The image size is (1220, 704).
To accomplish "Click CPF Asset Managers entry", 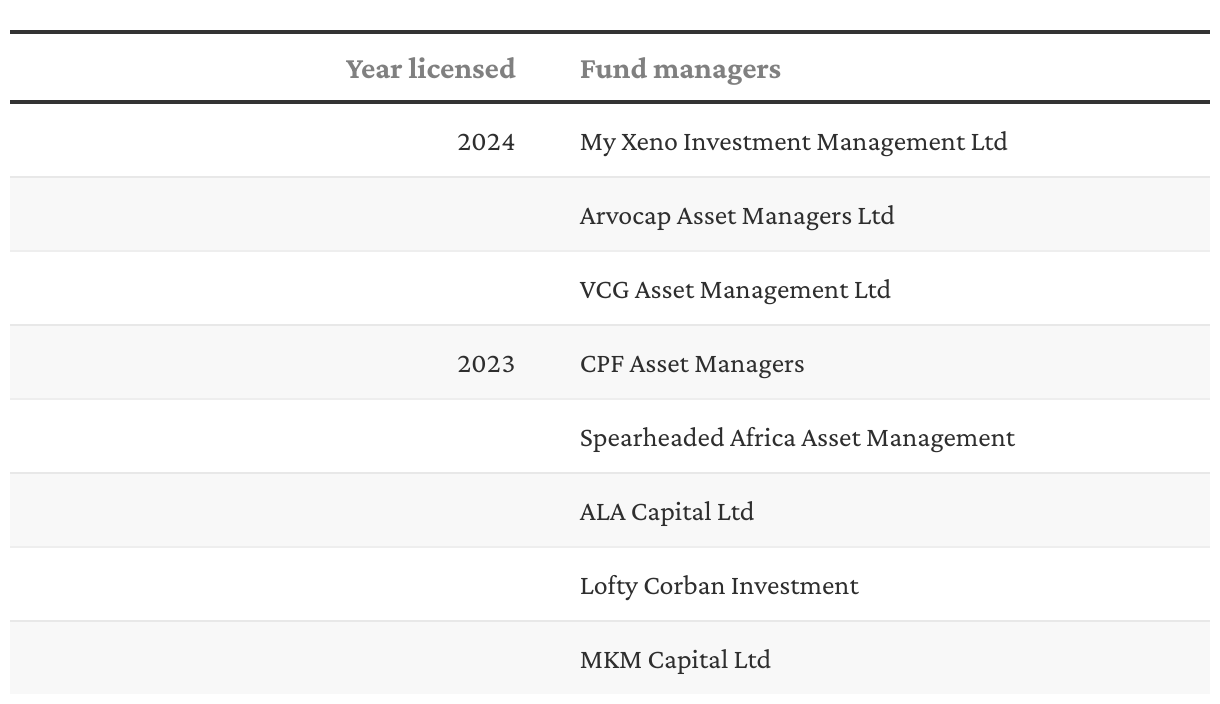I will [x=692, y=364].
